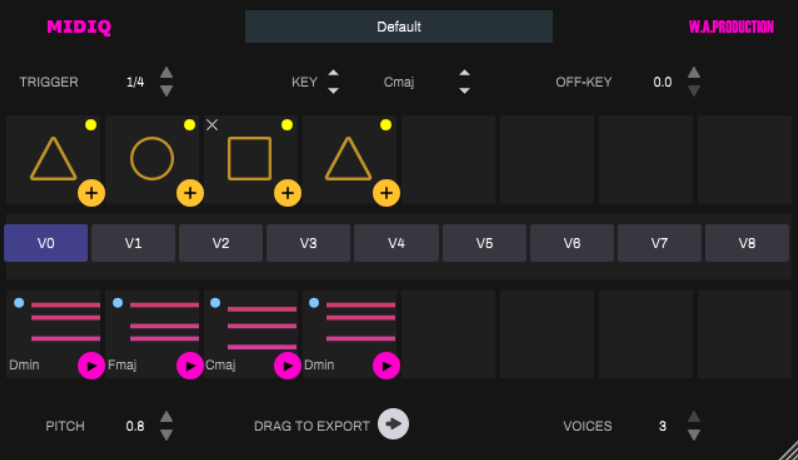Click the window resize grip corner
Viewport: 798px width, 460px height.
pyautogui.click(x=789, y=451)
